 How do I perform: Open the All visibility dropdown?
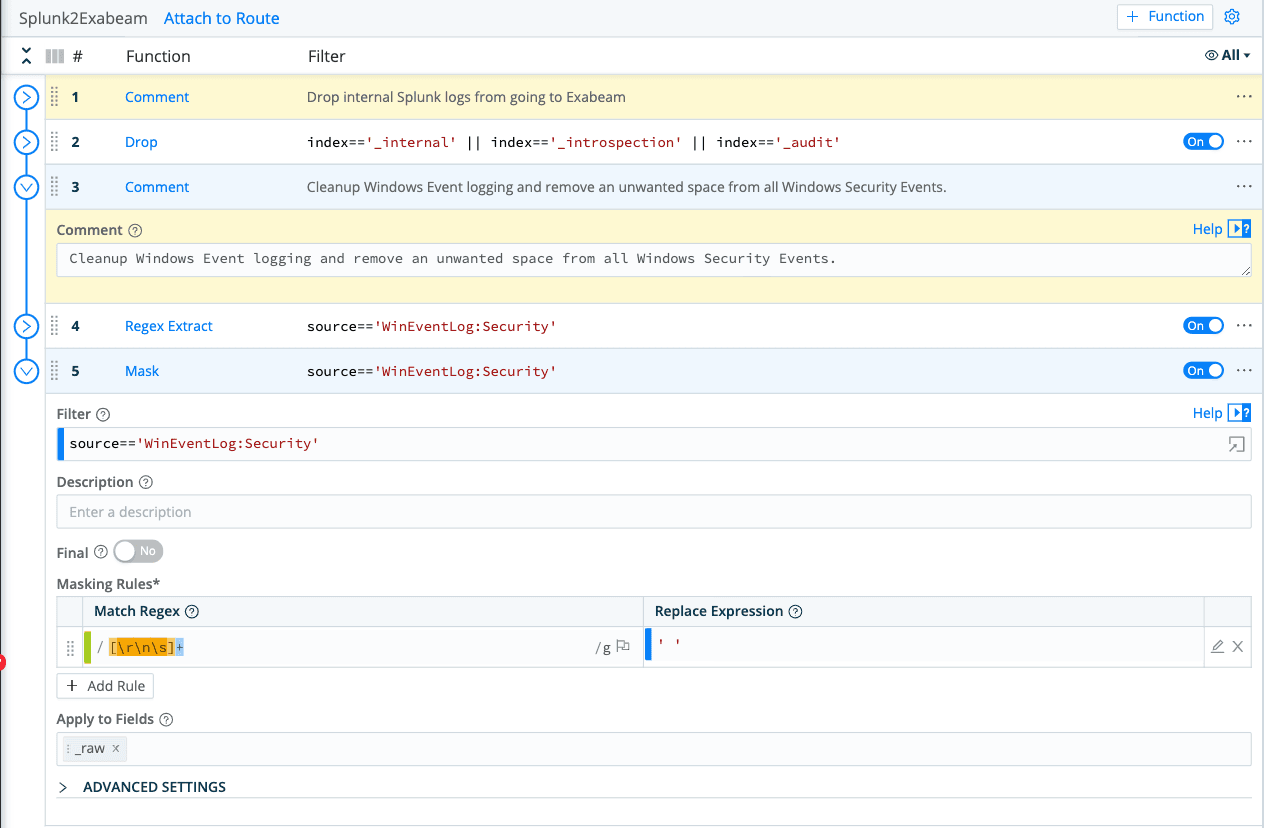1228,55
